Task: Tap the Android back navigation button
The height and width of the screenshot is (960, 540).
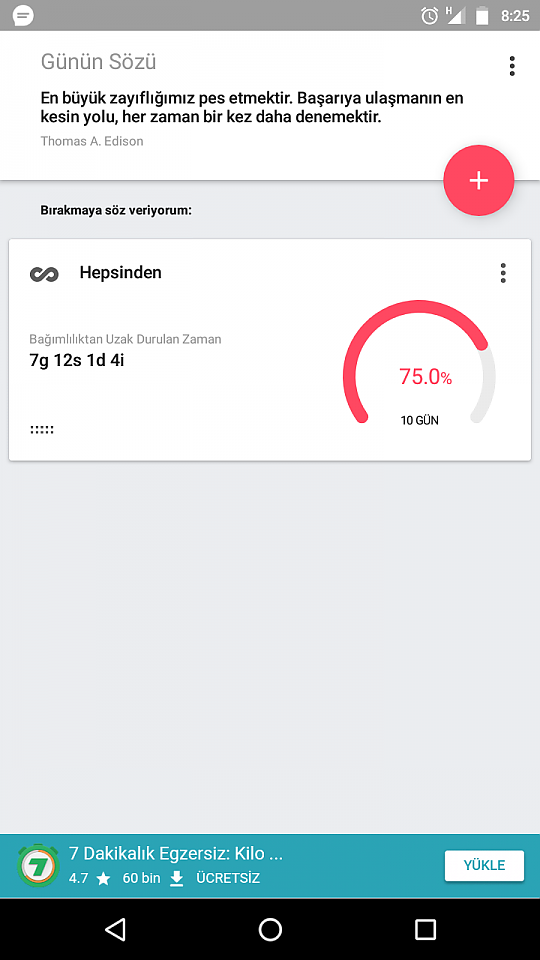Action: click(x=115, y=929)
